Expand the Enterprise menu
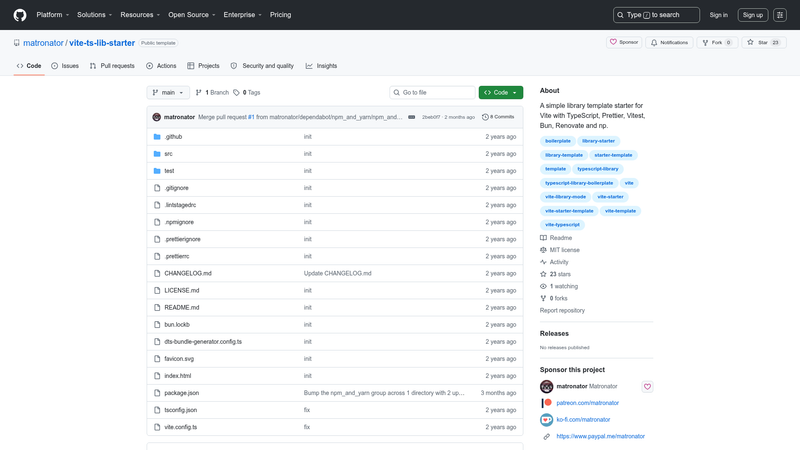 coord(242,15)
